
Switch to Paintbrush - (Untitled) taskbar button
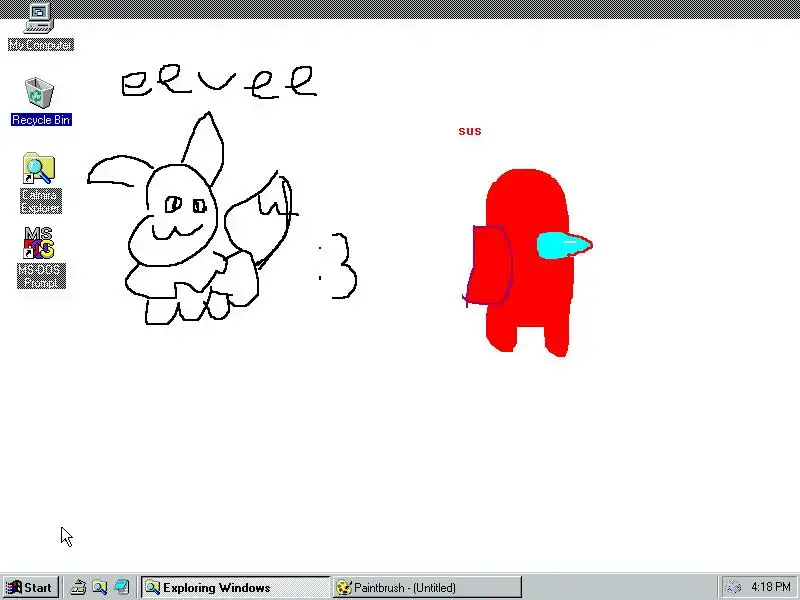pyautogui.click(x=428, y=587)
